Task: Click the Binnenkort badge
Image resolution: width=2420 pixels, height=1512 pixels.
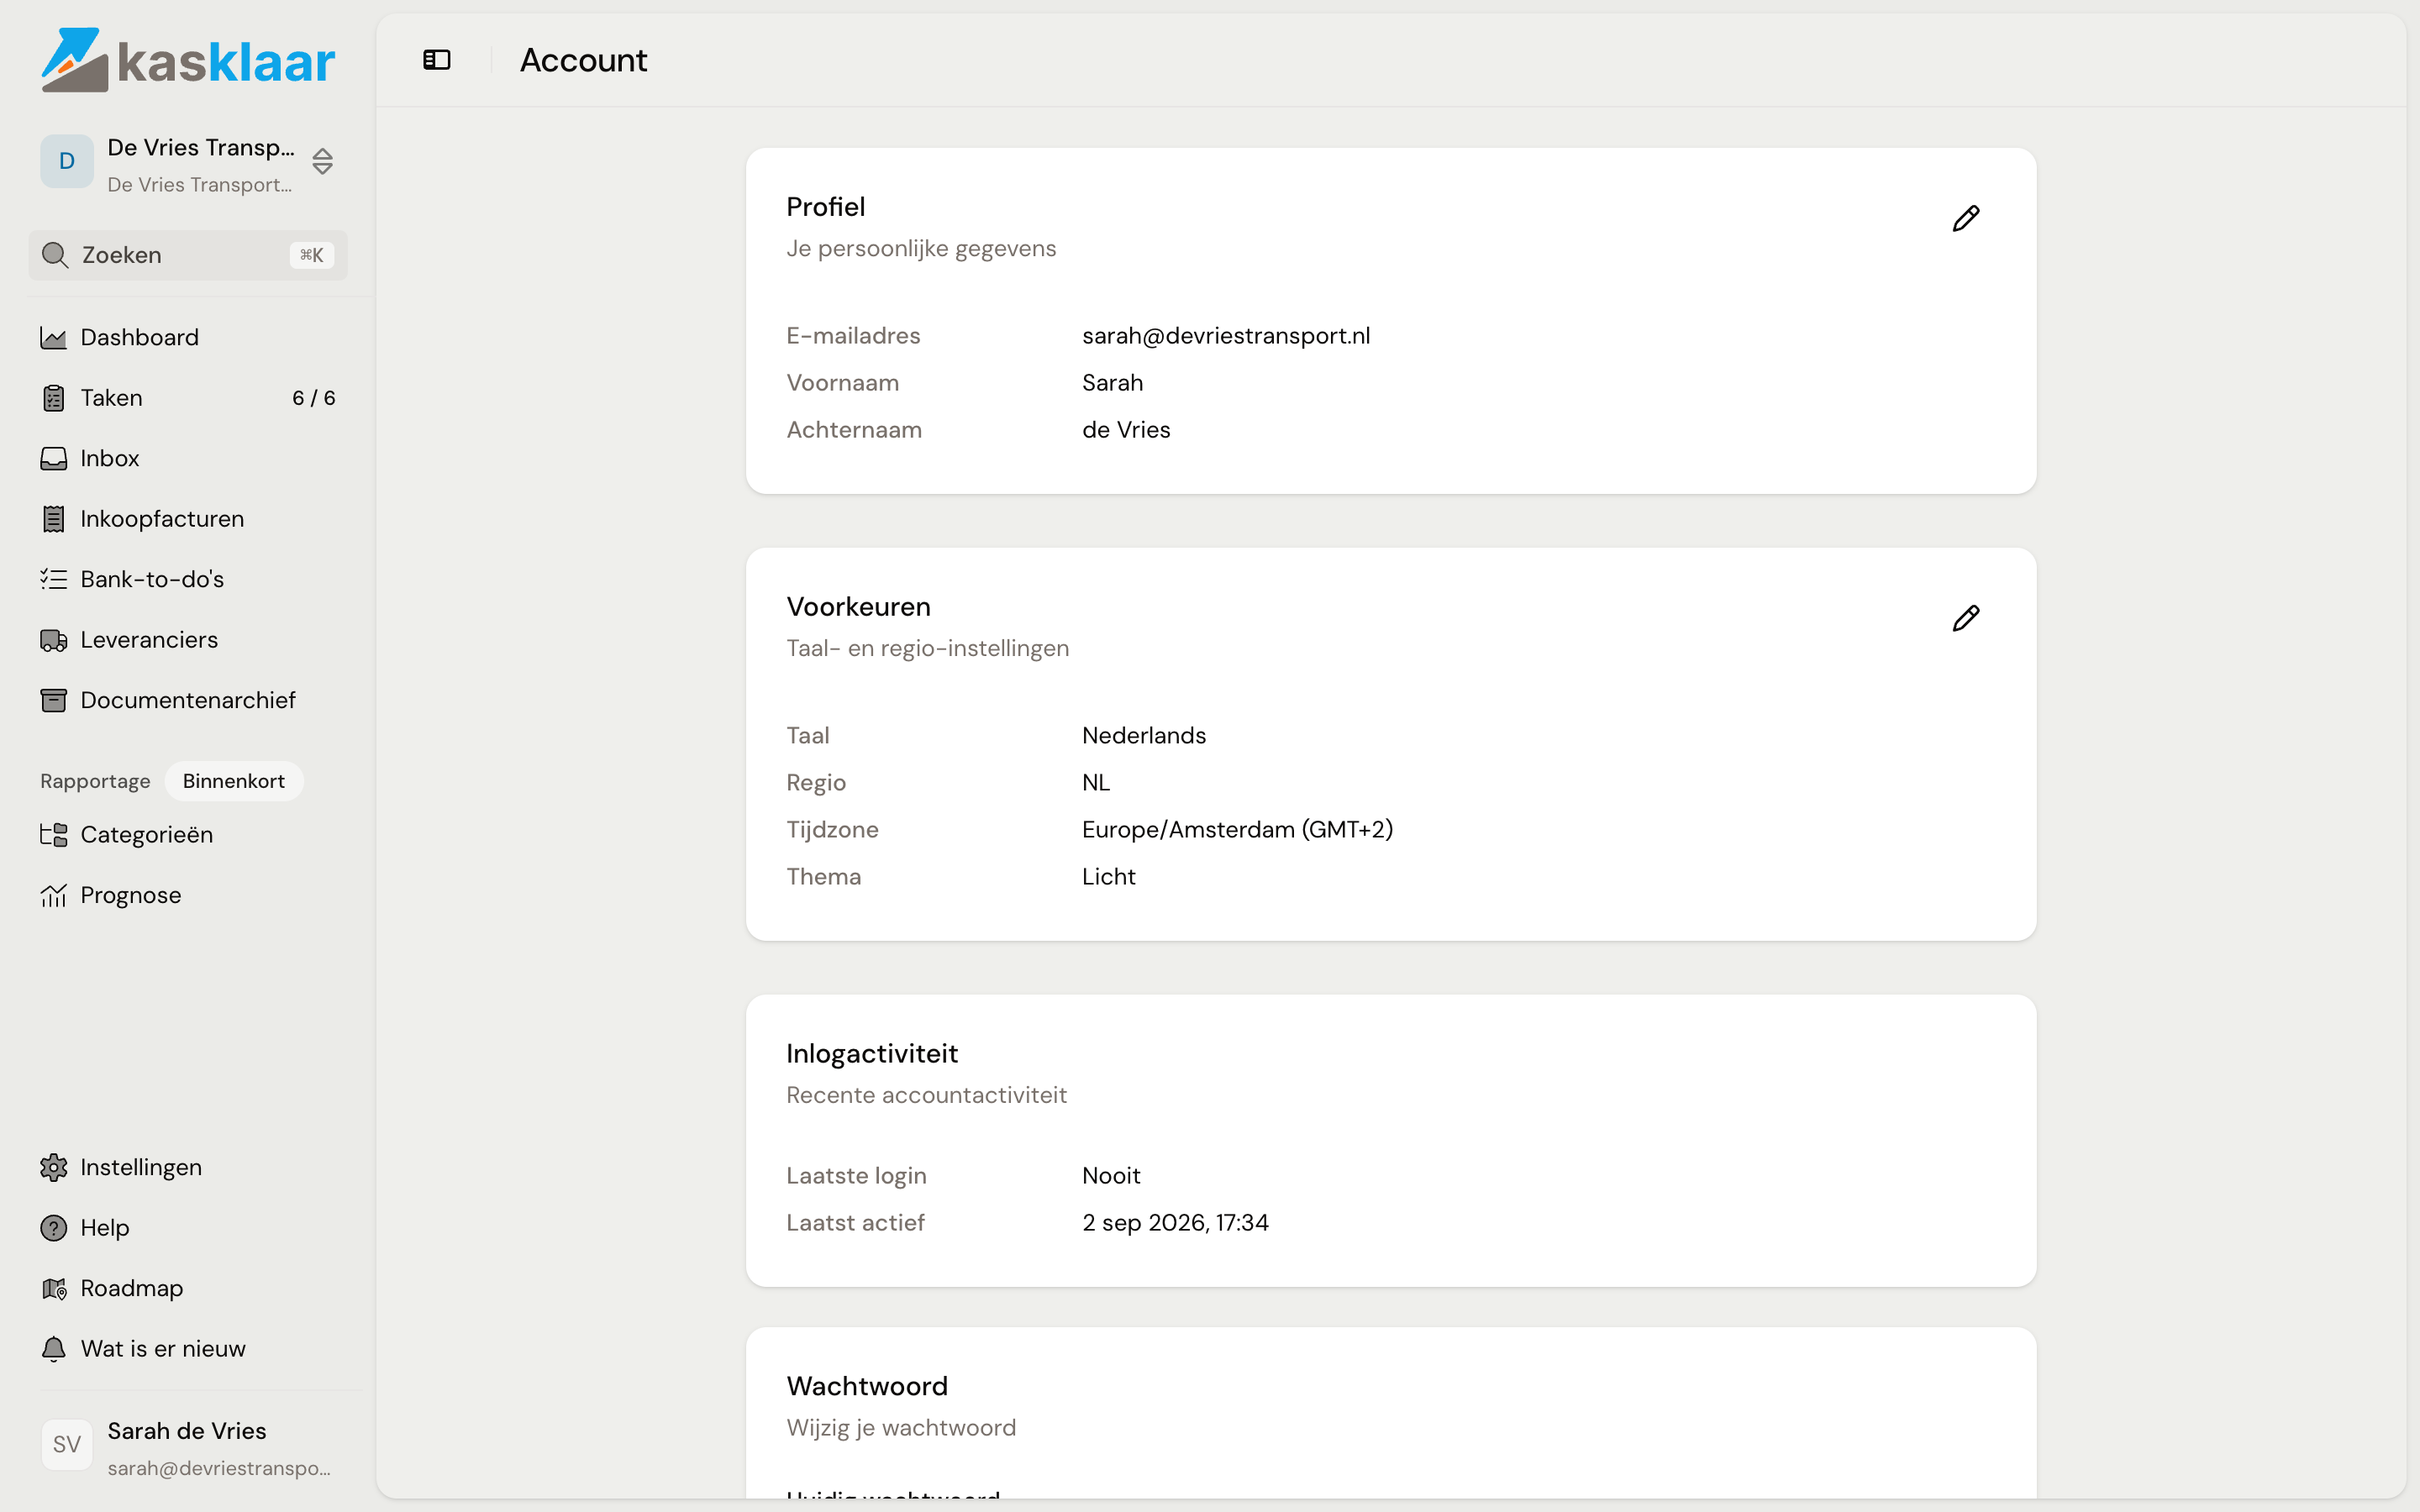Action: pyautogui.click(x=234, y=781)
